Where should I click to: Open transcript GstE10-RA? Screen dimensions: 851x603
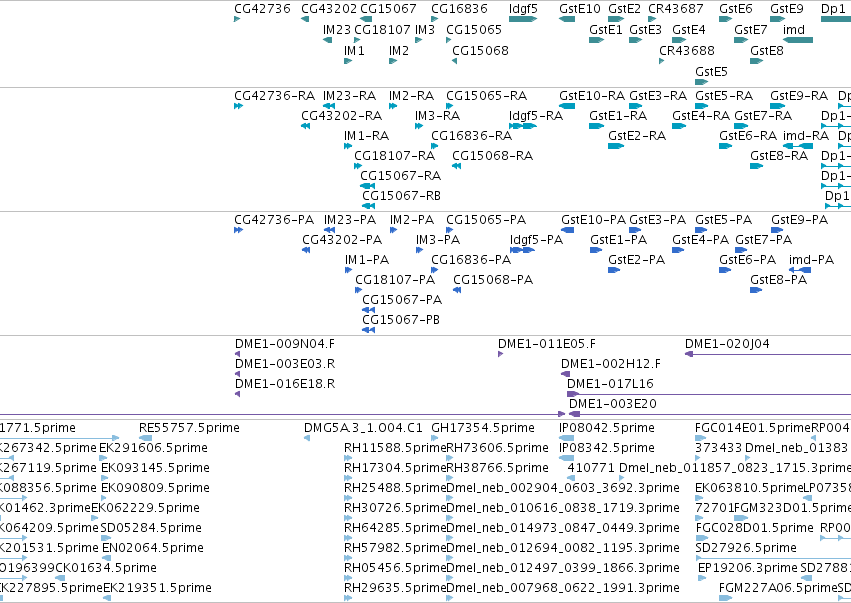pyautogui.click(x=592, y=96)
